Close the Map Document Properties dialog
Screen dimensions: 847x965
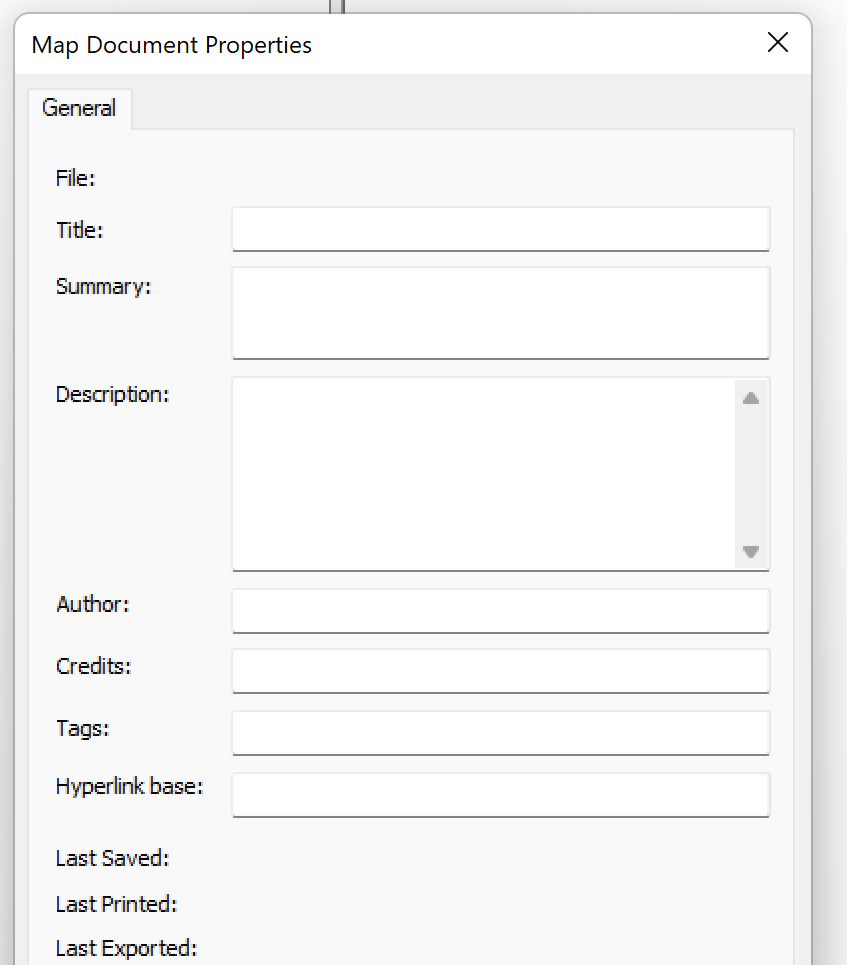coord(777,43)
